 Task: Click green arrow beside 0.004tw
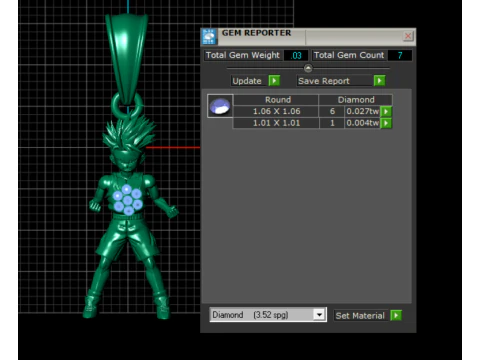pyautogui.click(x=386, y=123)
